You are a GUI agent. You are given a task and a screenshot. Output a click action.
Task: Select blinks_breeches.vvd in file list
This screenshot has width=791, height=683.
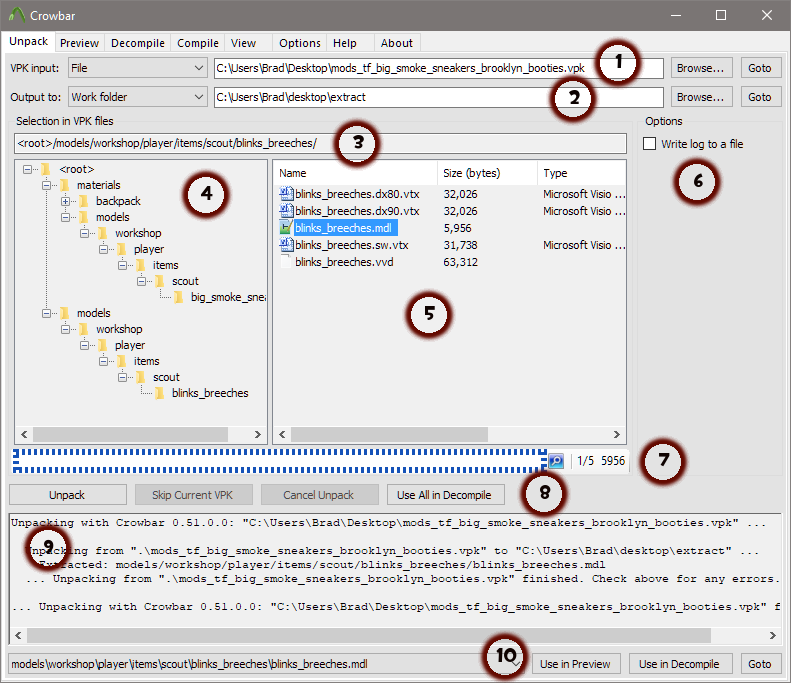[x=344, y=262]
